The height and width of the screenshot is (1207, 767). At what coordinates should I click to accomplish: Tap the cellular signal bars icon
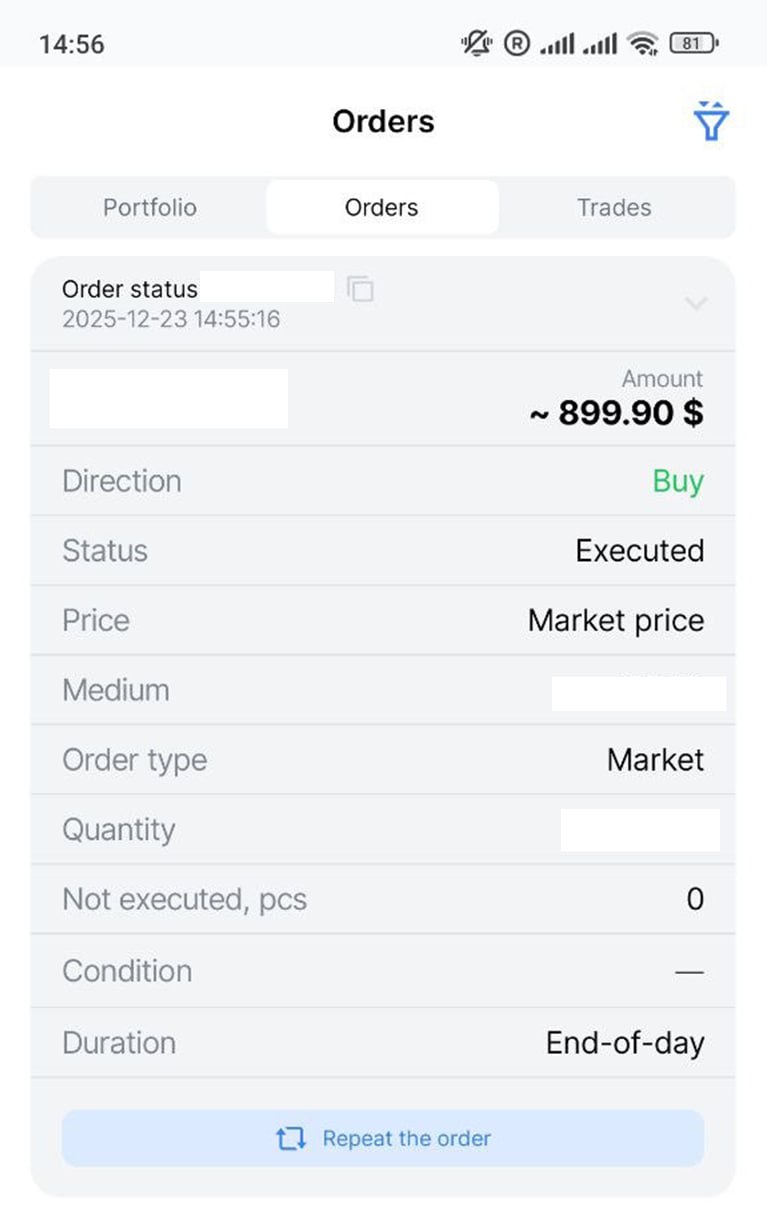click(558, 43)
